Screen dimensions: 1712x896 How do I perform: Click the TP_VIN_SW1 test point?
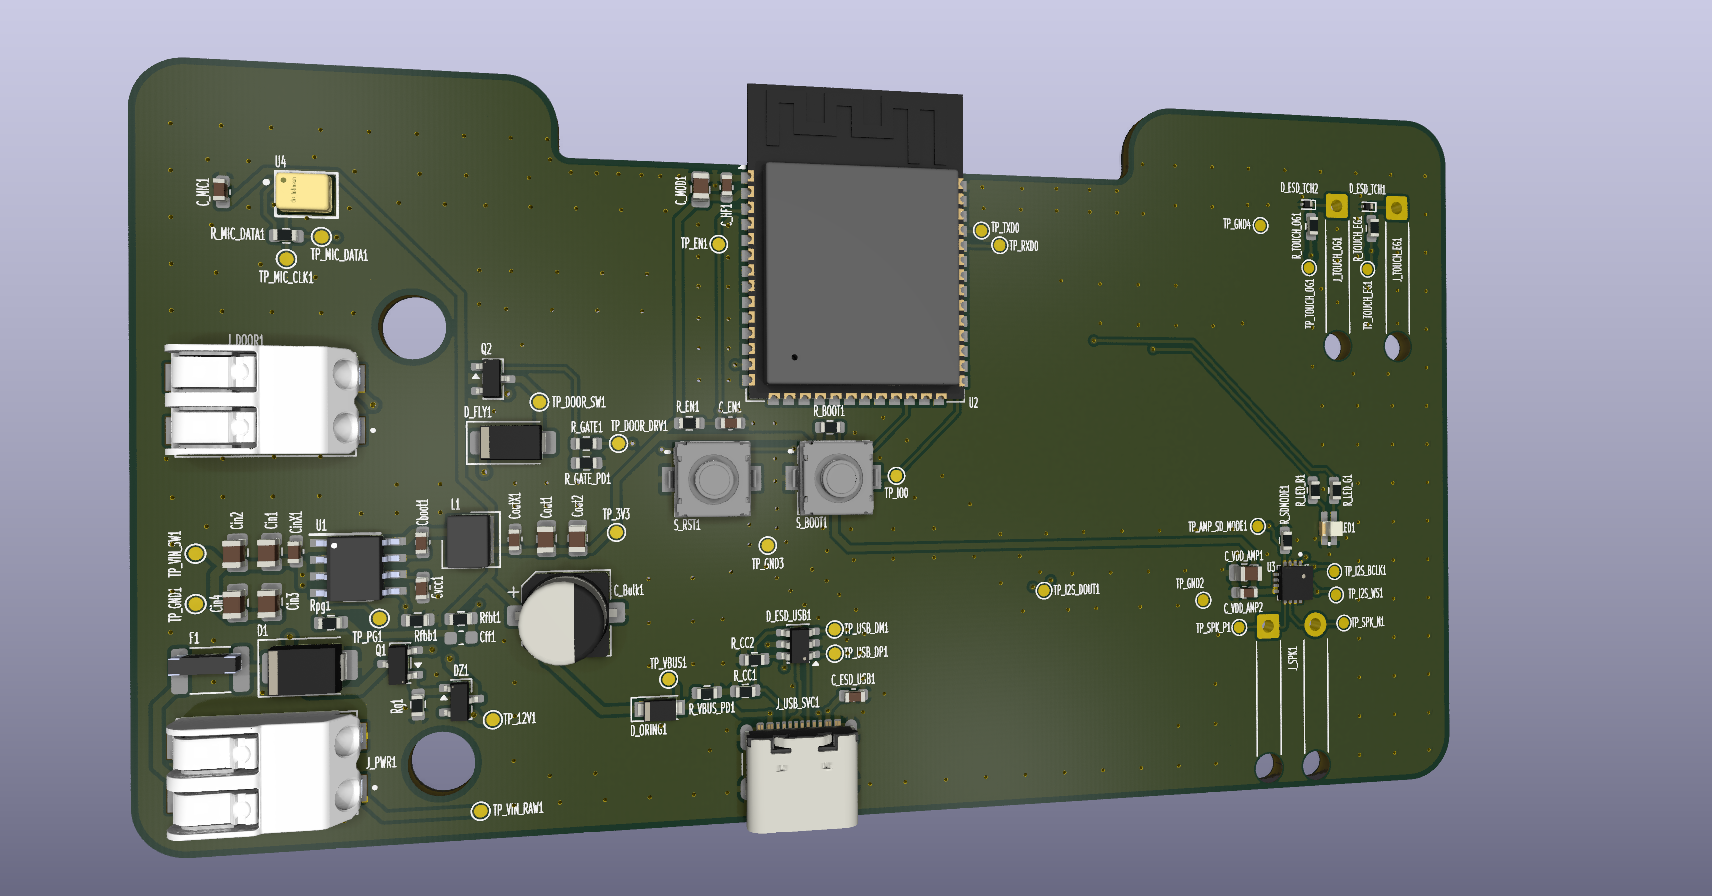197,553
